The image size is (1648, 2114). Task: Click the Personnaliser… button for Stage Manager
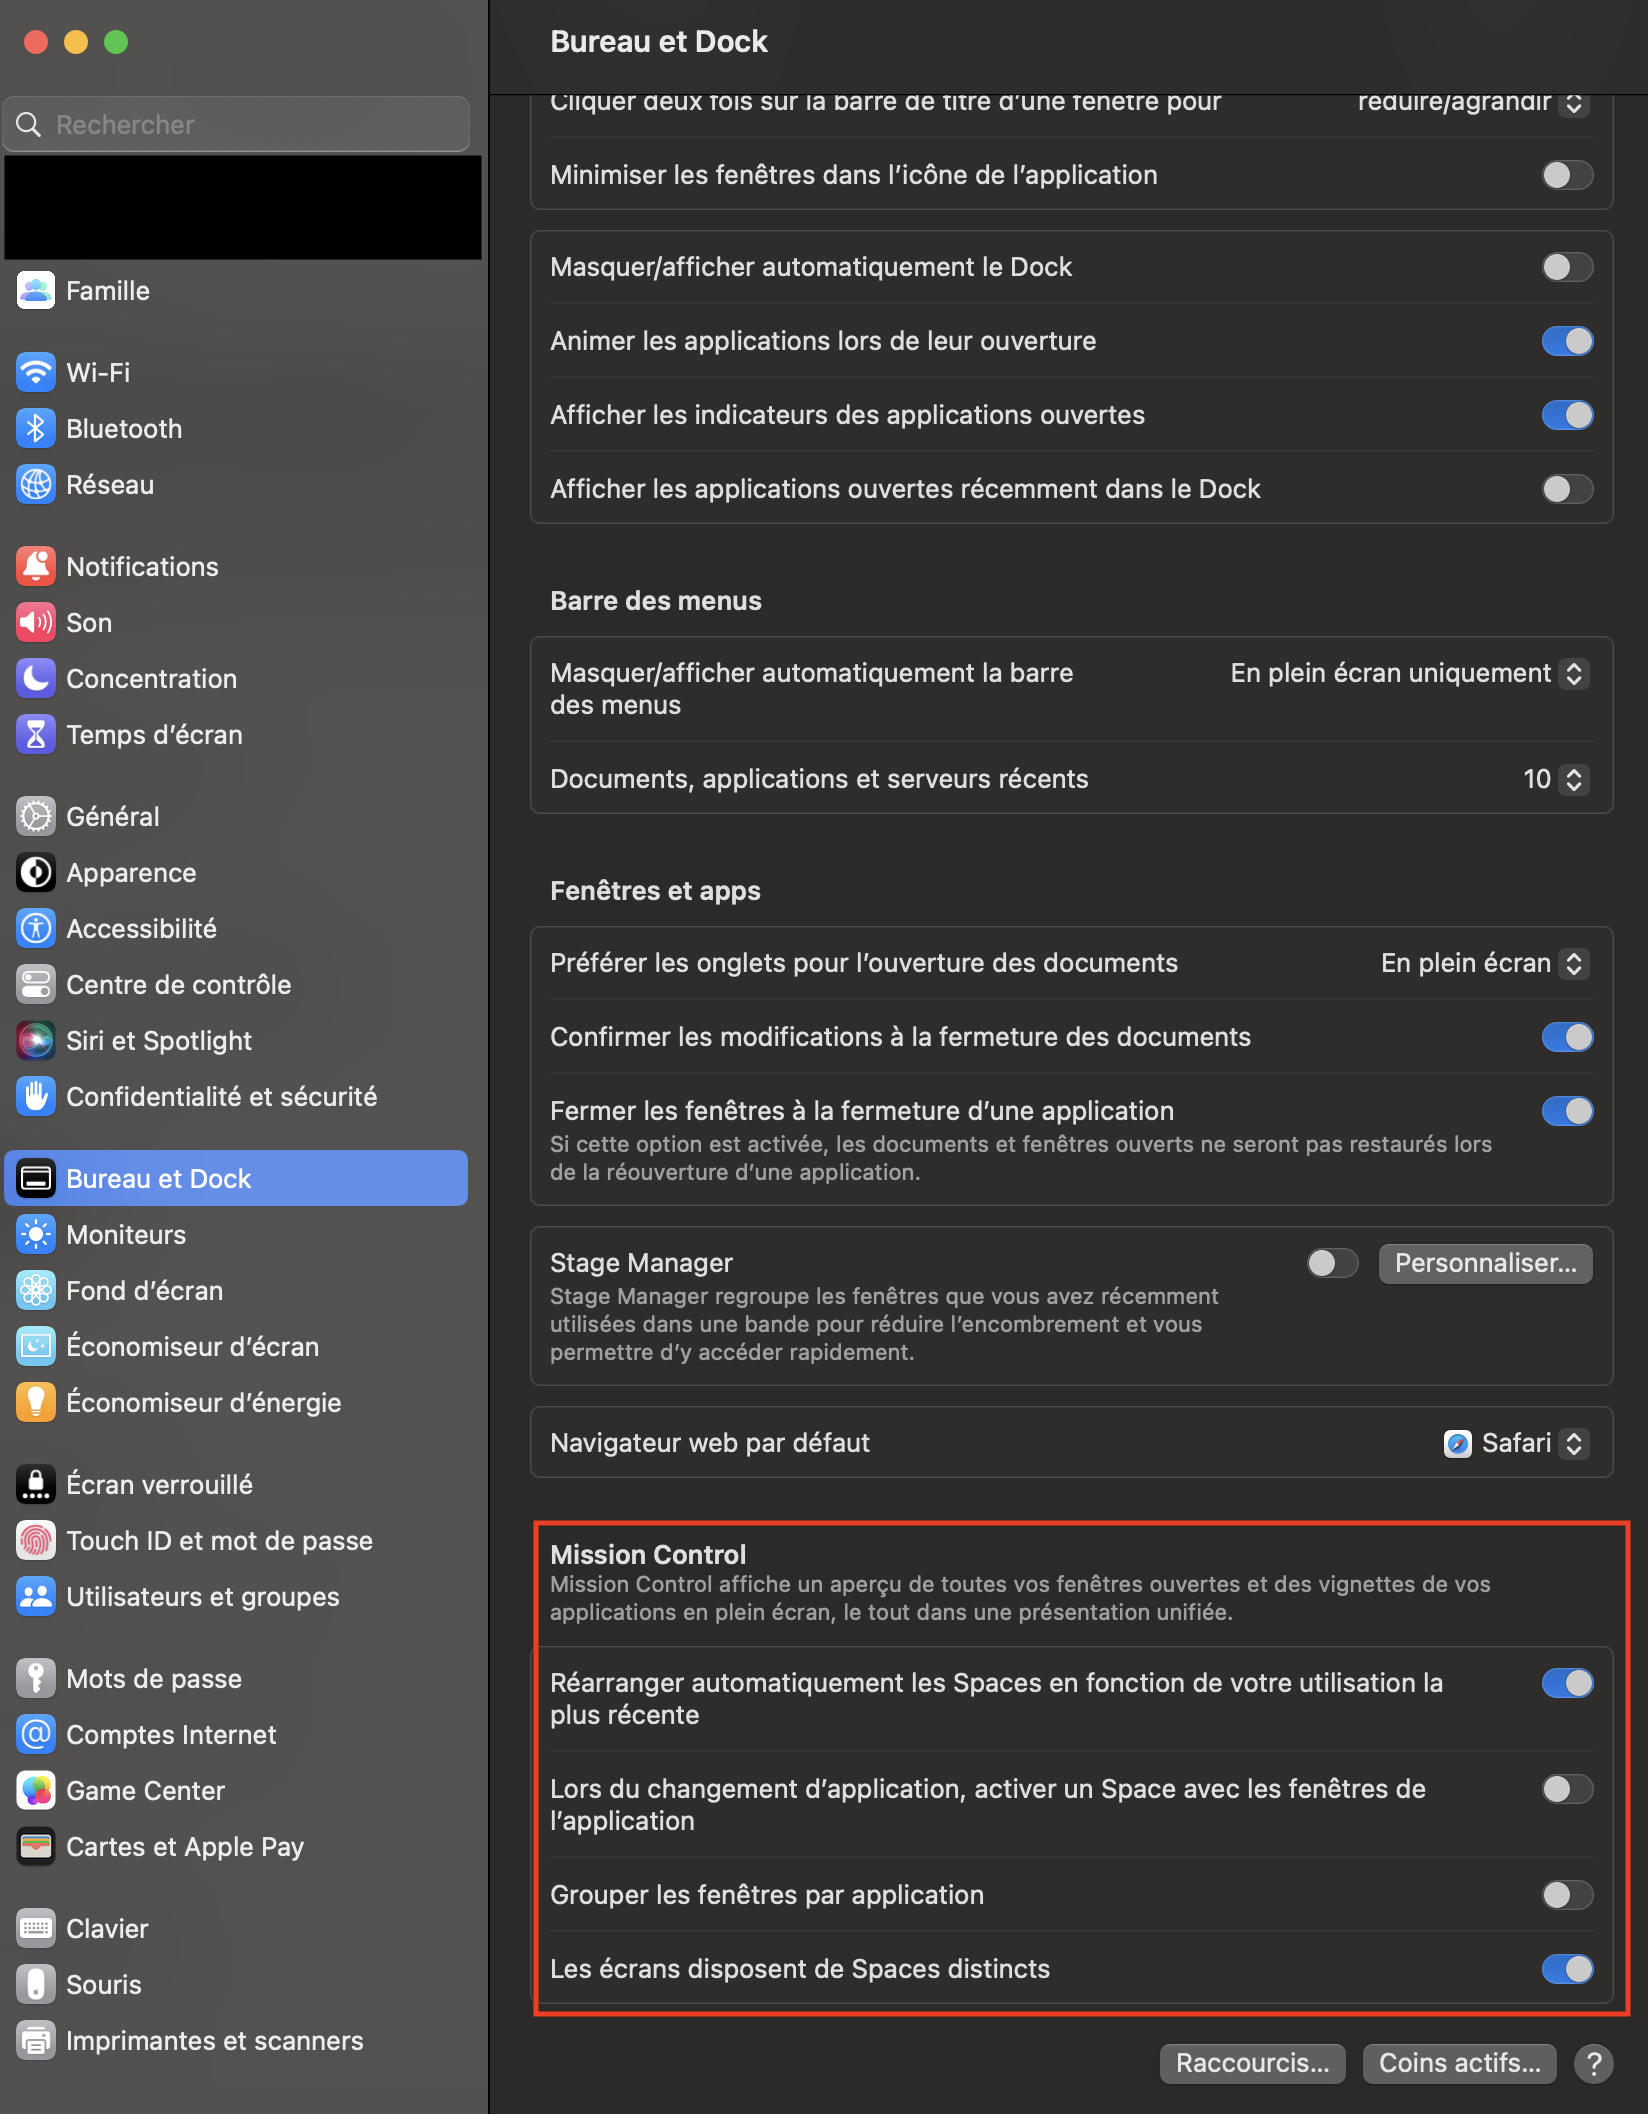pos(1486,1263)
